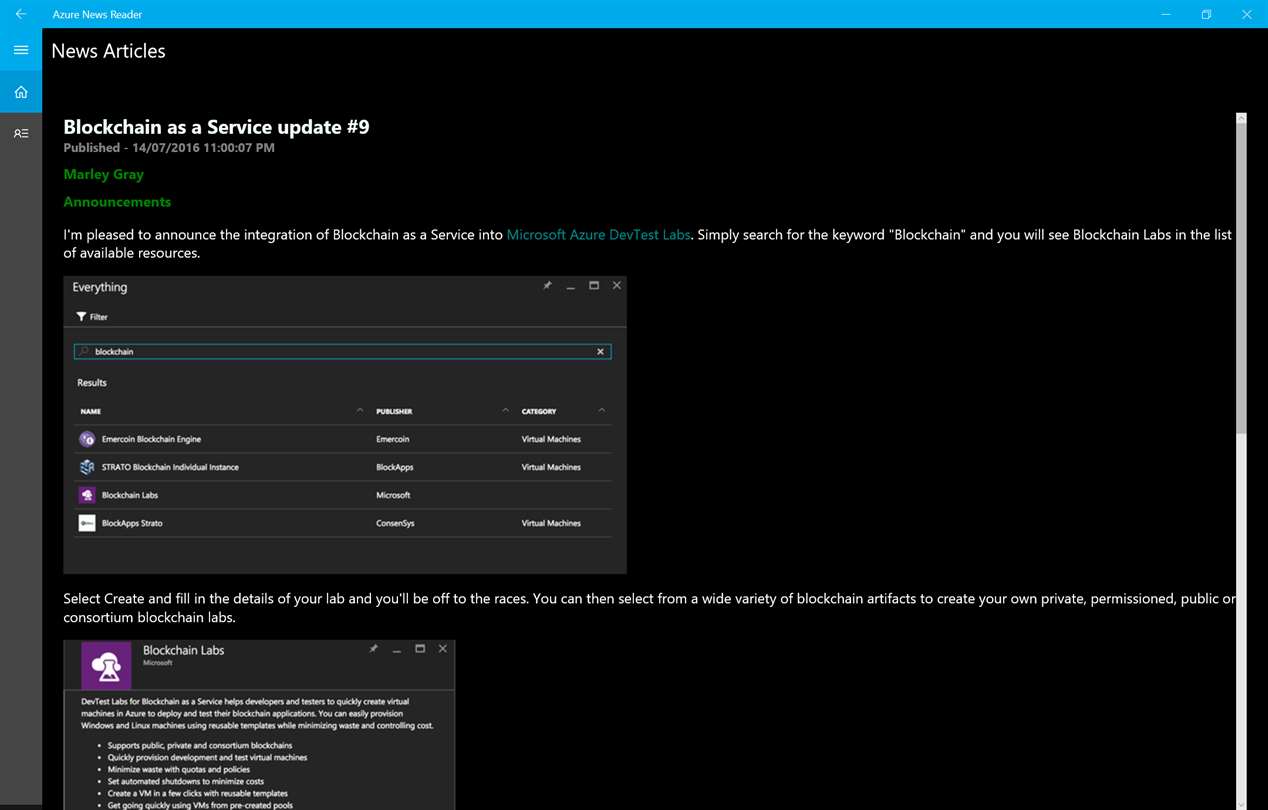Click the News Articles page heading
The image size is (1268, 810).
click(x=108, y=51)
